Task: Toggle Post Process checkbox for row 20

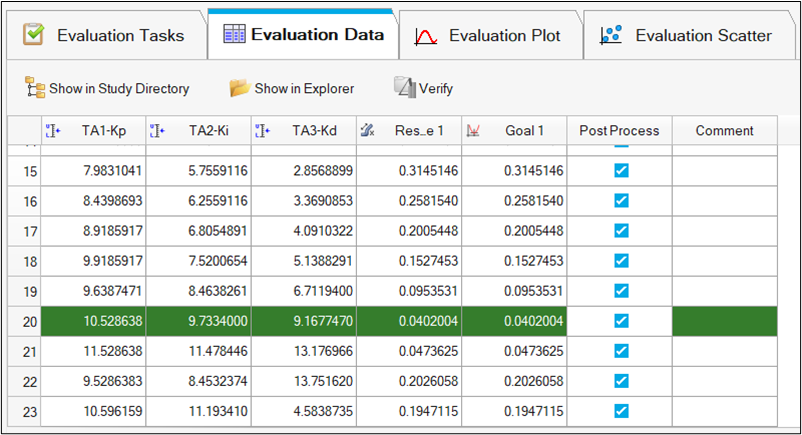Action: (x=620, y=320)
